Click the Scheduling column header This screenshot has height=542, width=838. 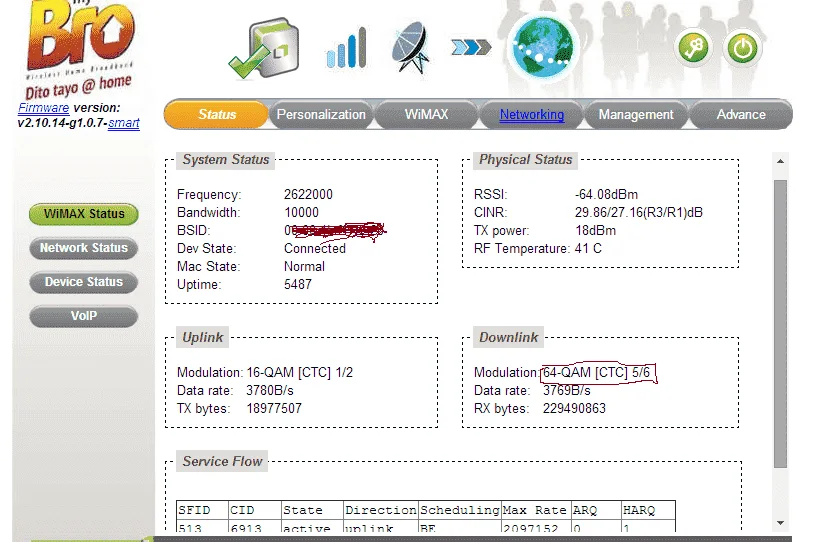click(460, 510)
